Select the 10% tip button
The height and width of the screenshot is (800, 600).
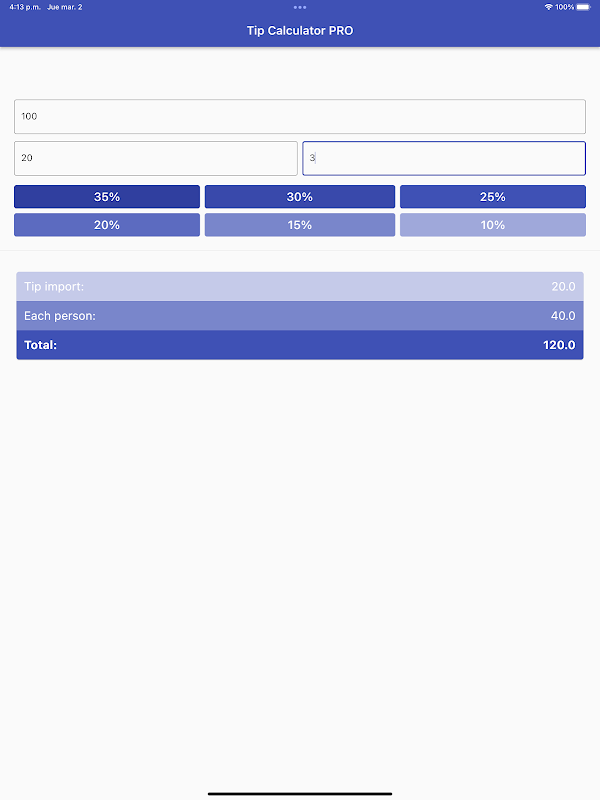[492, 225]
